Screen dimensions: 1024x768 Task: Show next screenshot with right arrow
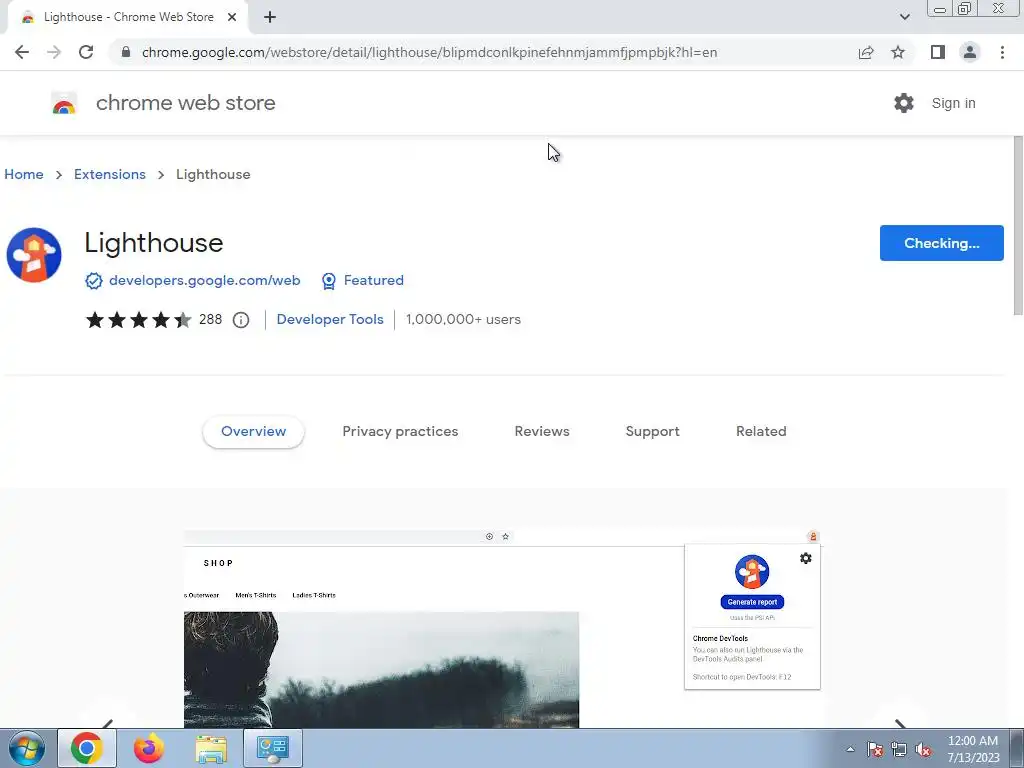tap(900, 722)
